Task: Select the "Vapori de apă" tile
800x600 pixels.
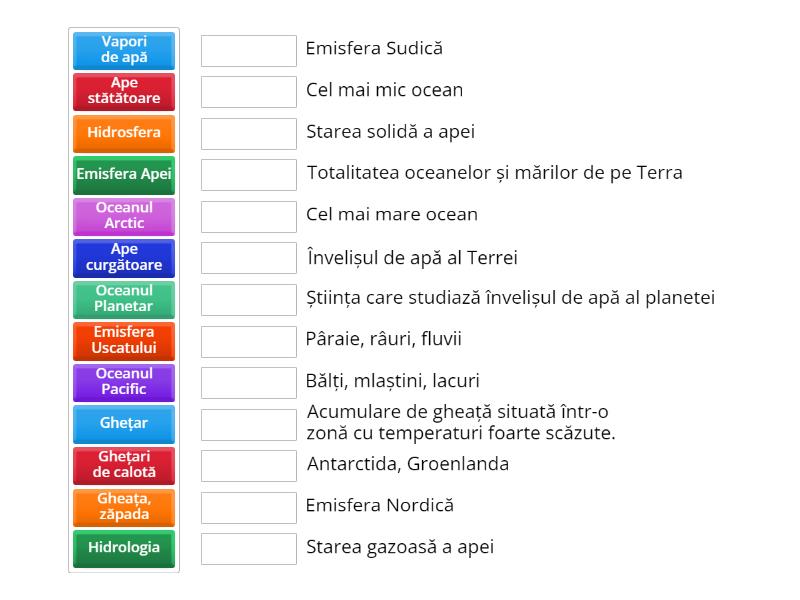Action: tap(123, 49)
